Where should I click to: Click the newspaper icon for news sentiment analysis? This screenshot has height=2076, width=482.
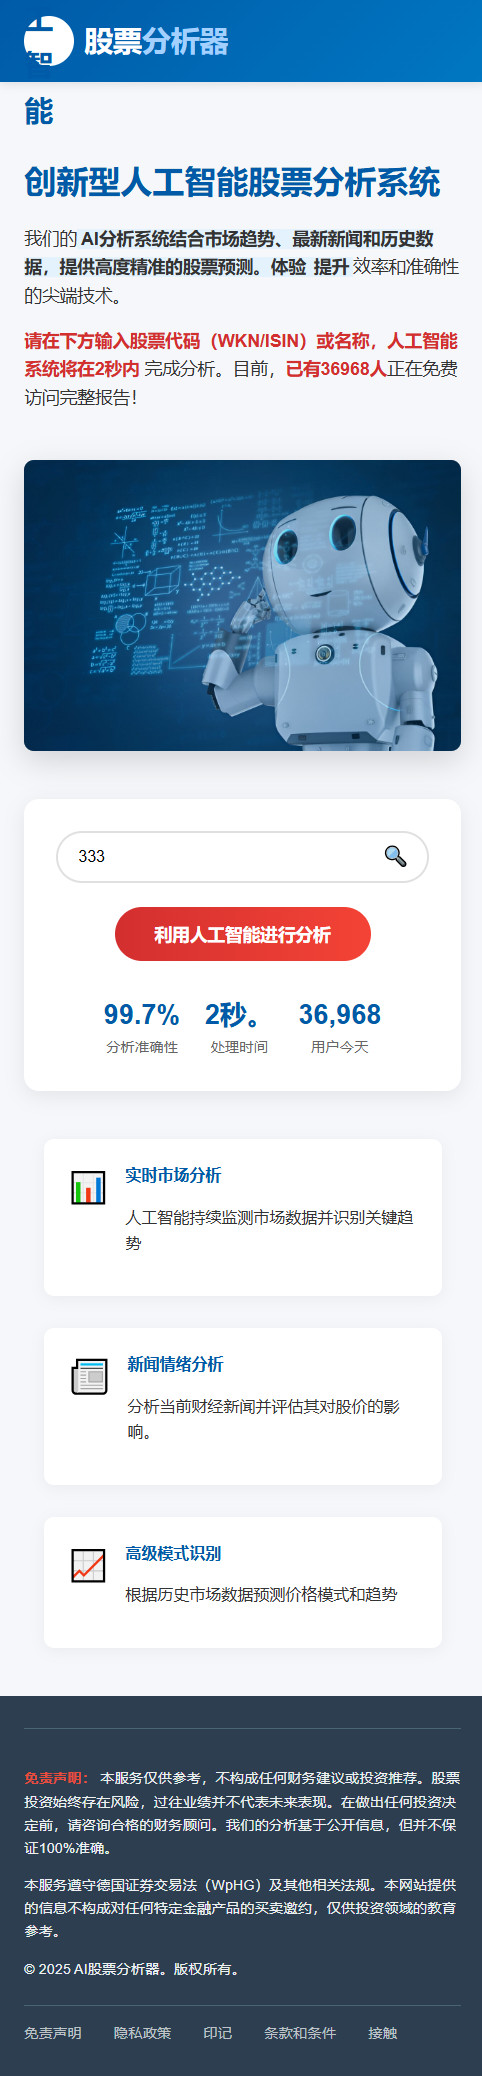pos(89,1376)
